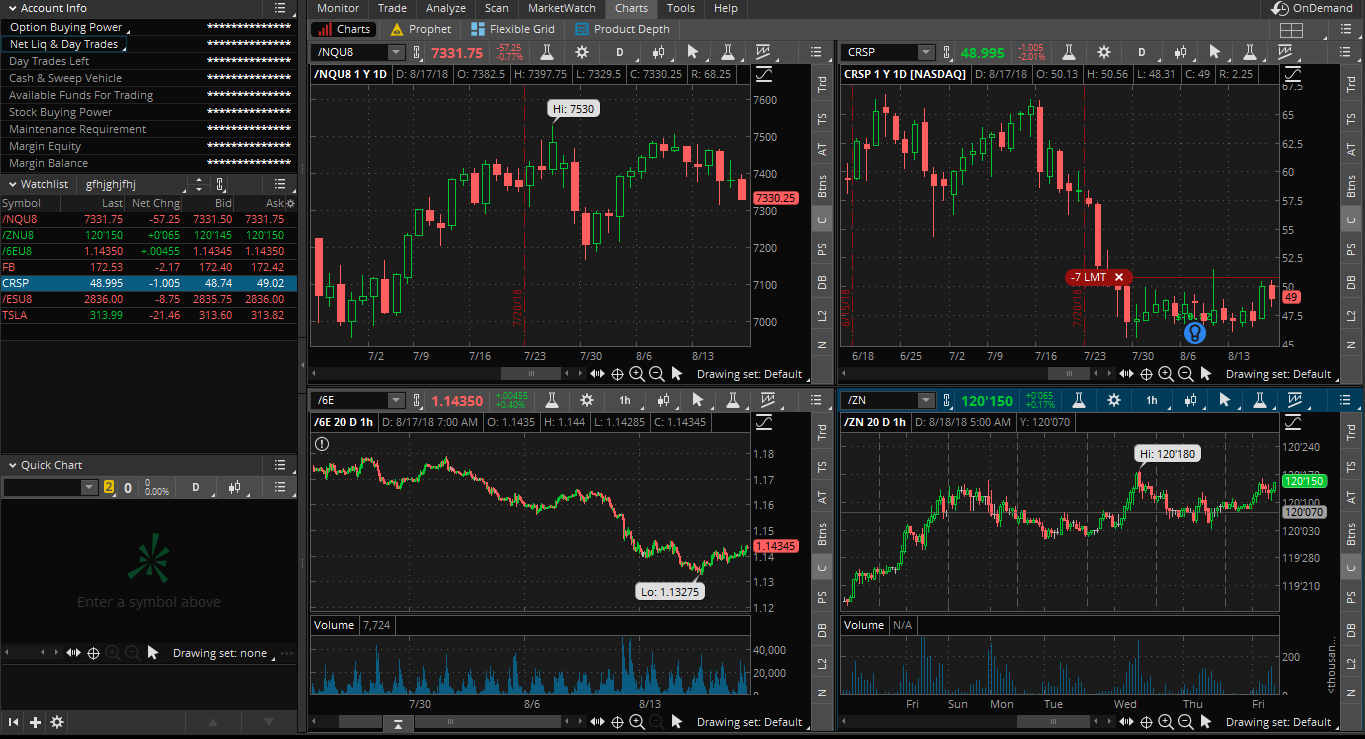Open Account Info list menu icon
1365x739 pixels.
(280, 8)
